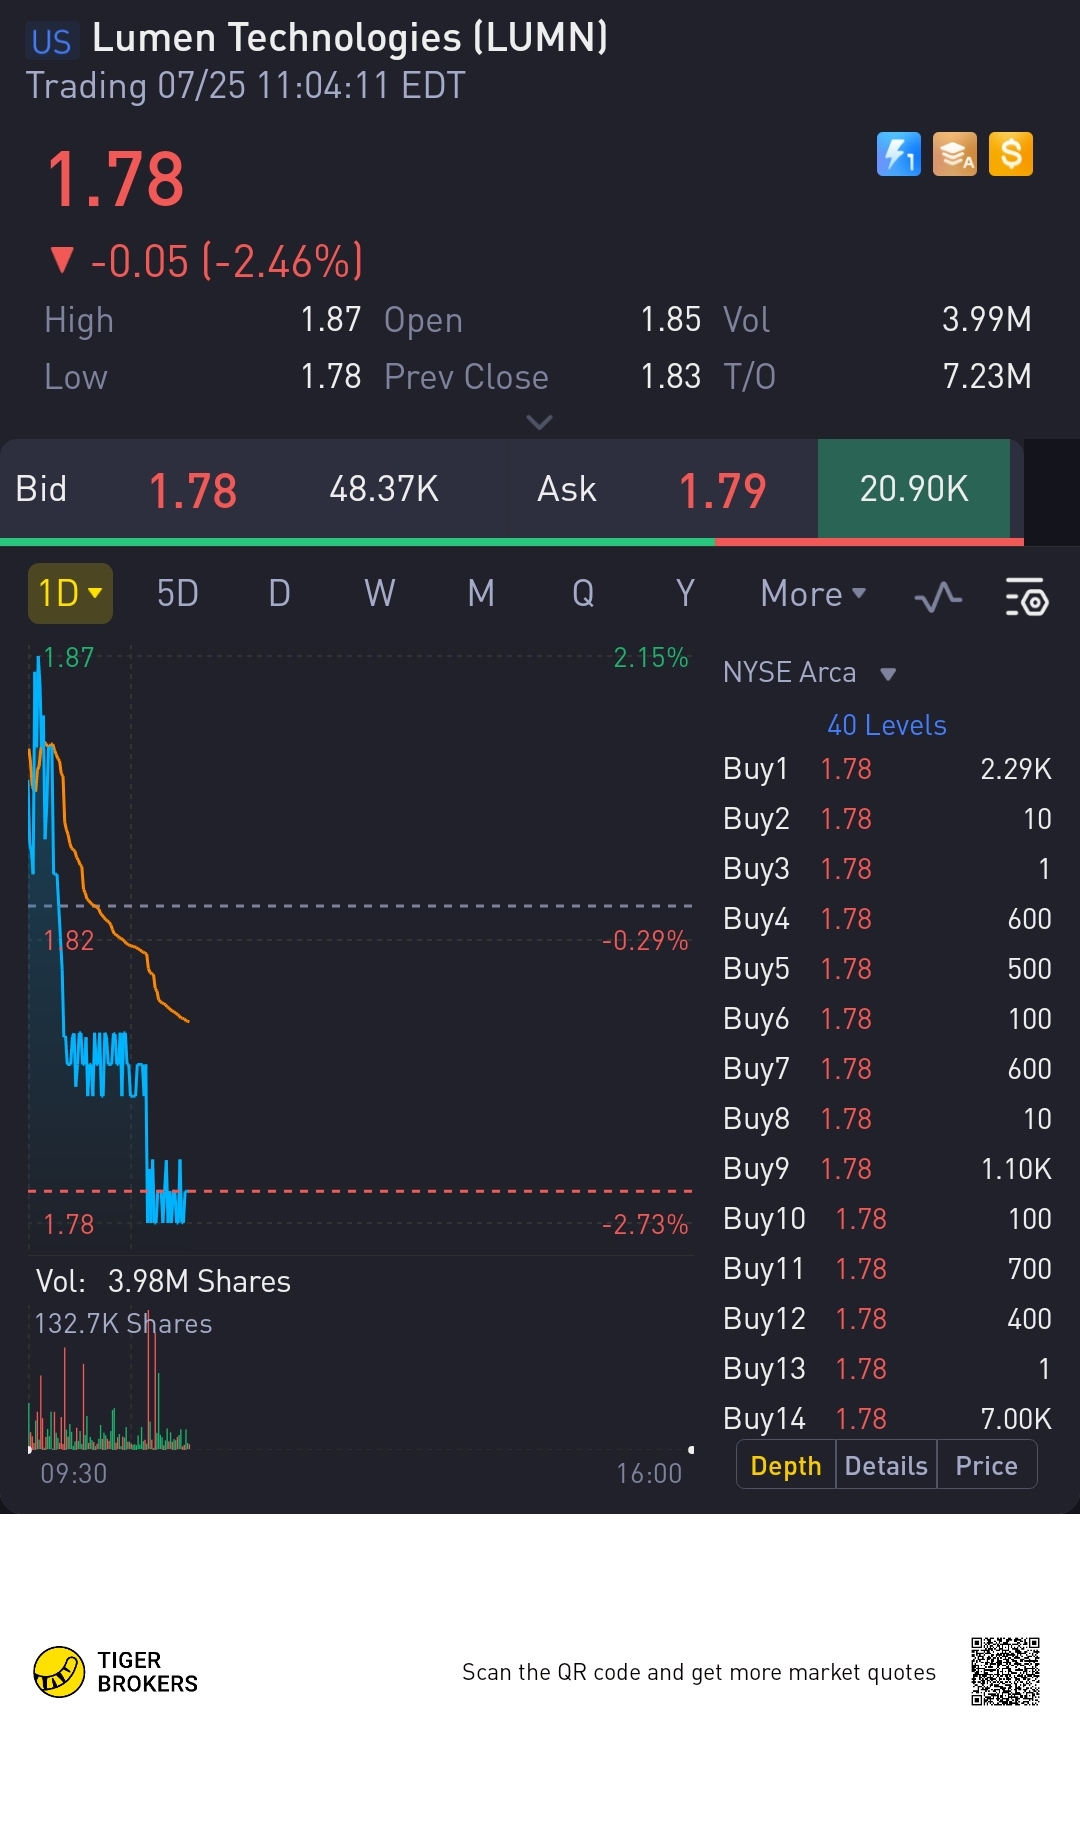1080x1830 pixels.
Task: Tap the Buy8 order book row
Action: (x=887, y=1119)
